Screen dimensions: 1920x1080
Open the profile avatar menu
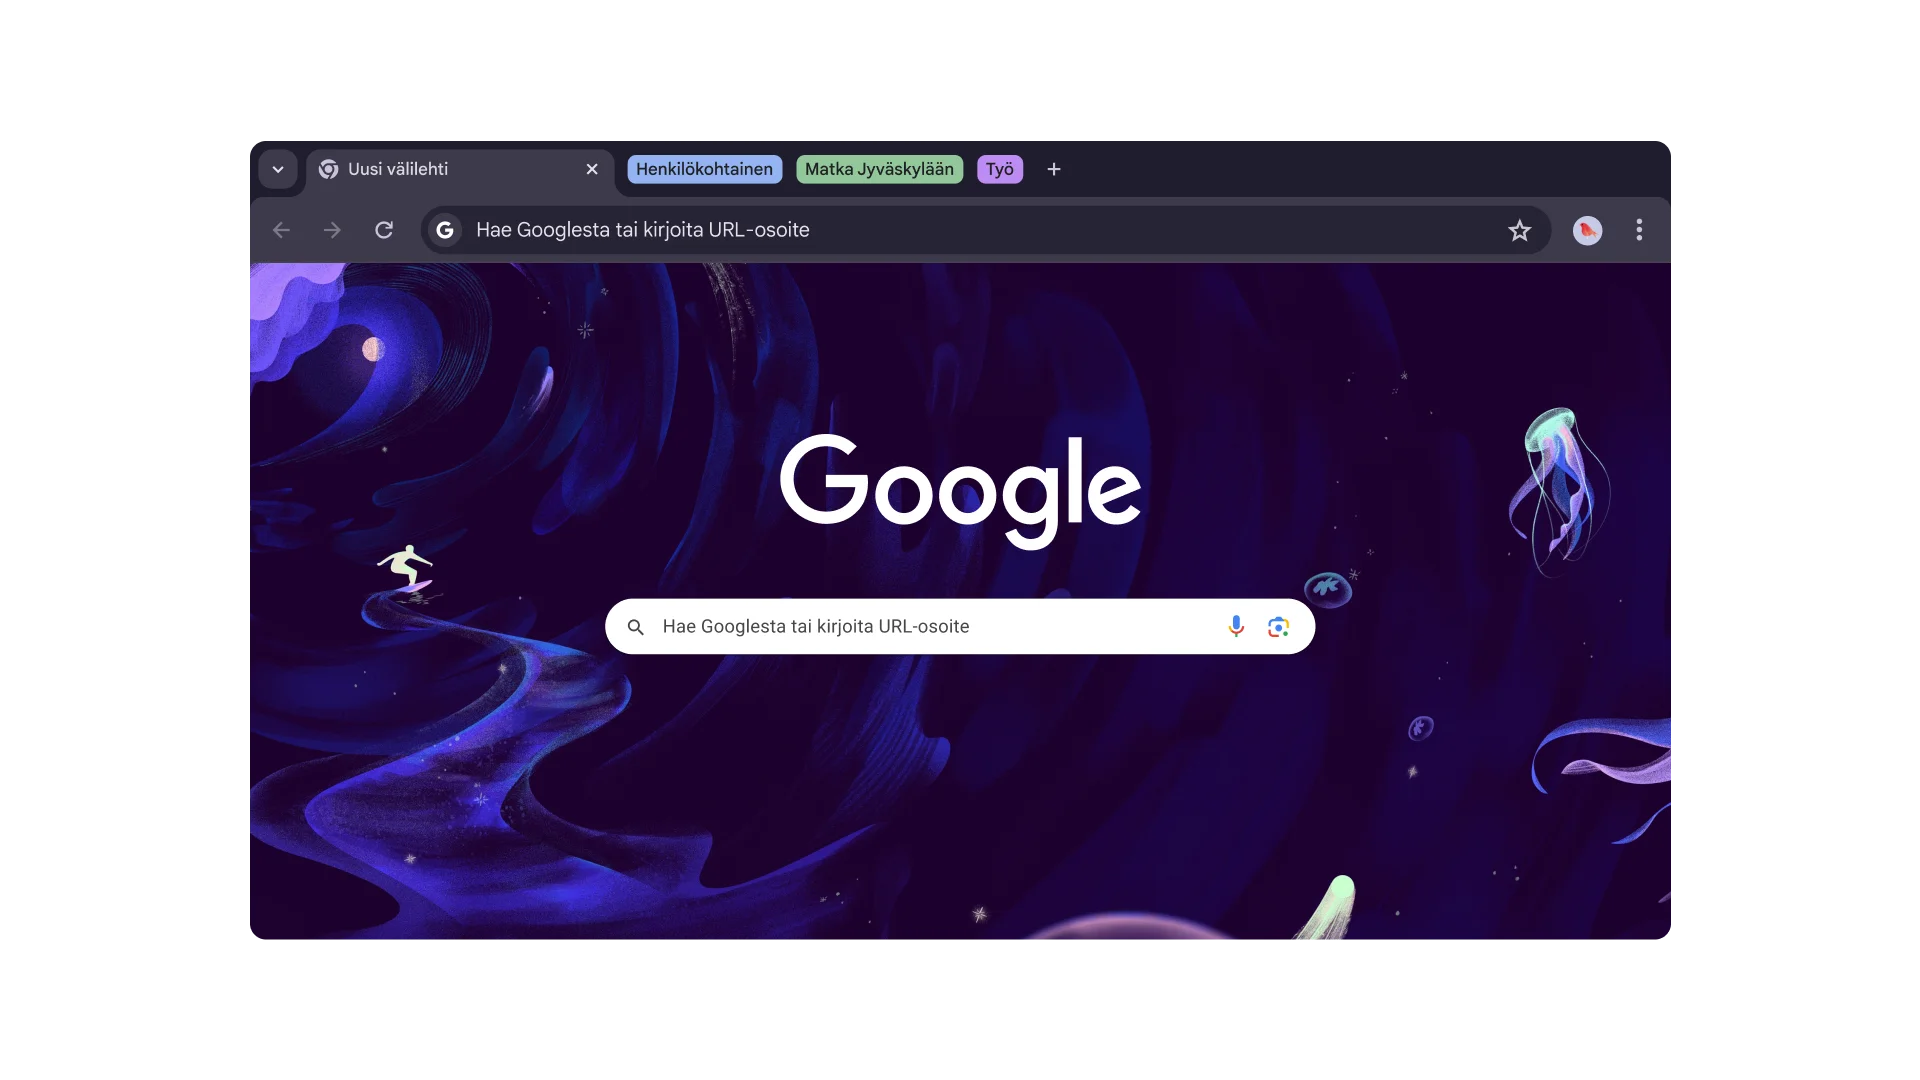click(x=1587, y=231)
